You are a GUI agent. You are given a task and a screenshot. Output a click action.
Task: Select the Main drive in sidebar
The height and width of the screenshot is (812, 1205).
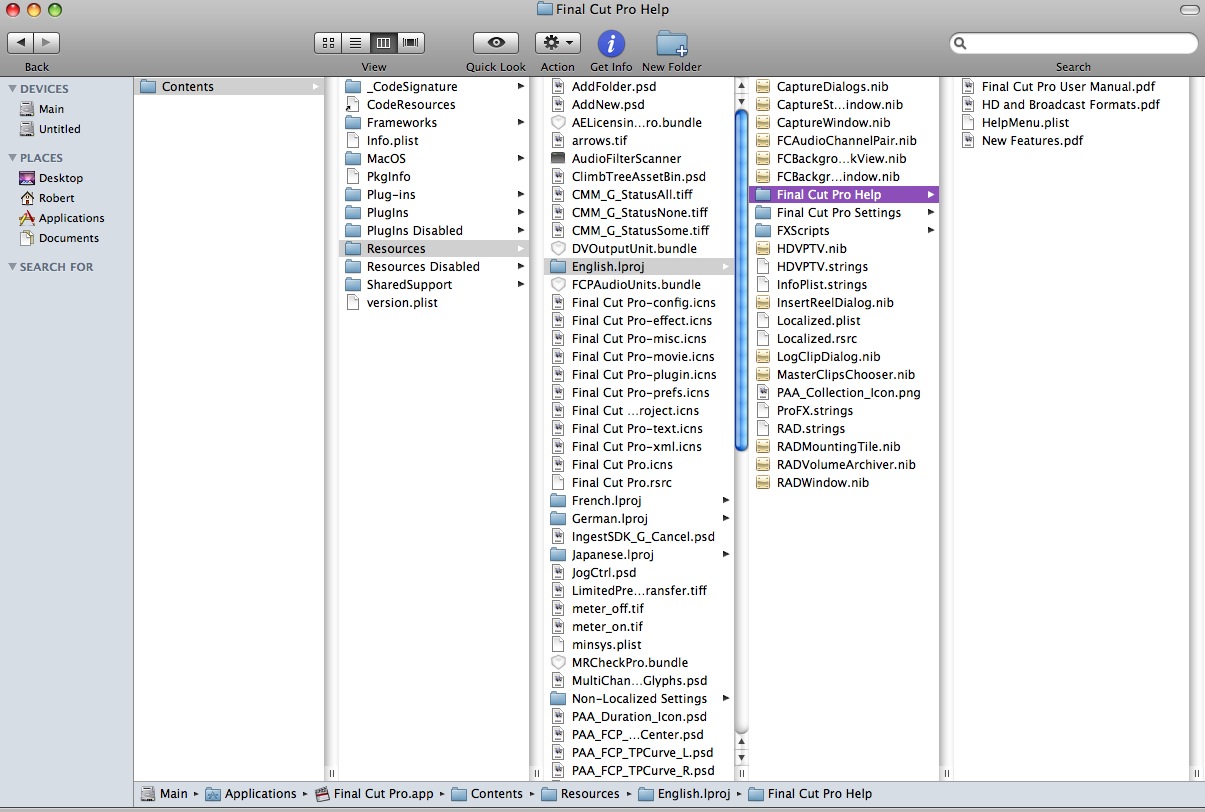click(x=42, y=109)
